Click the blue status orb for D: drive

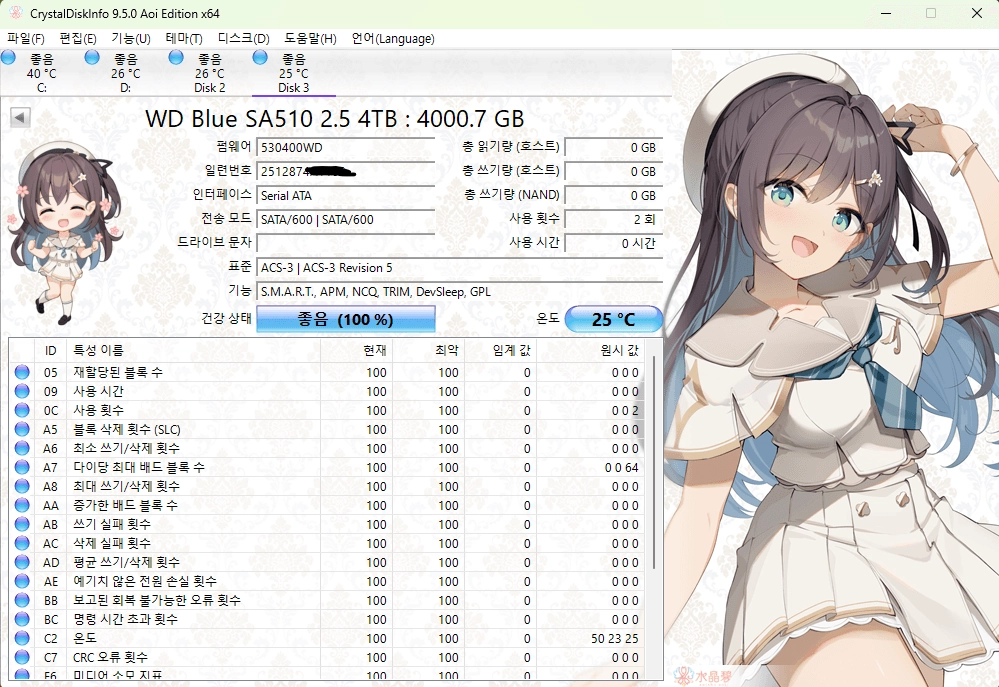point(92,57)
